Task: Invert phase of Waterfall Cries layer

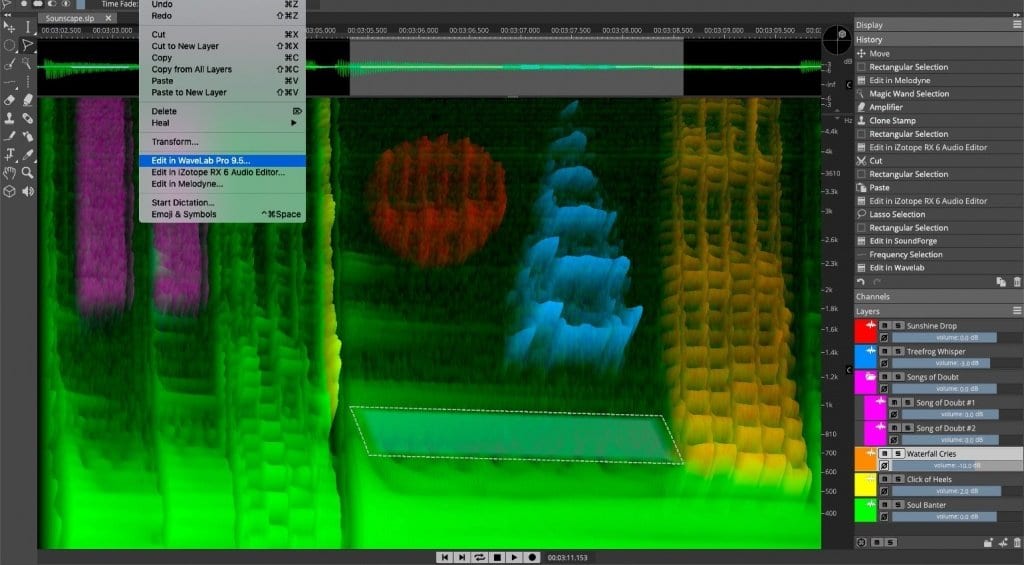Action: [884, 466]
